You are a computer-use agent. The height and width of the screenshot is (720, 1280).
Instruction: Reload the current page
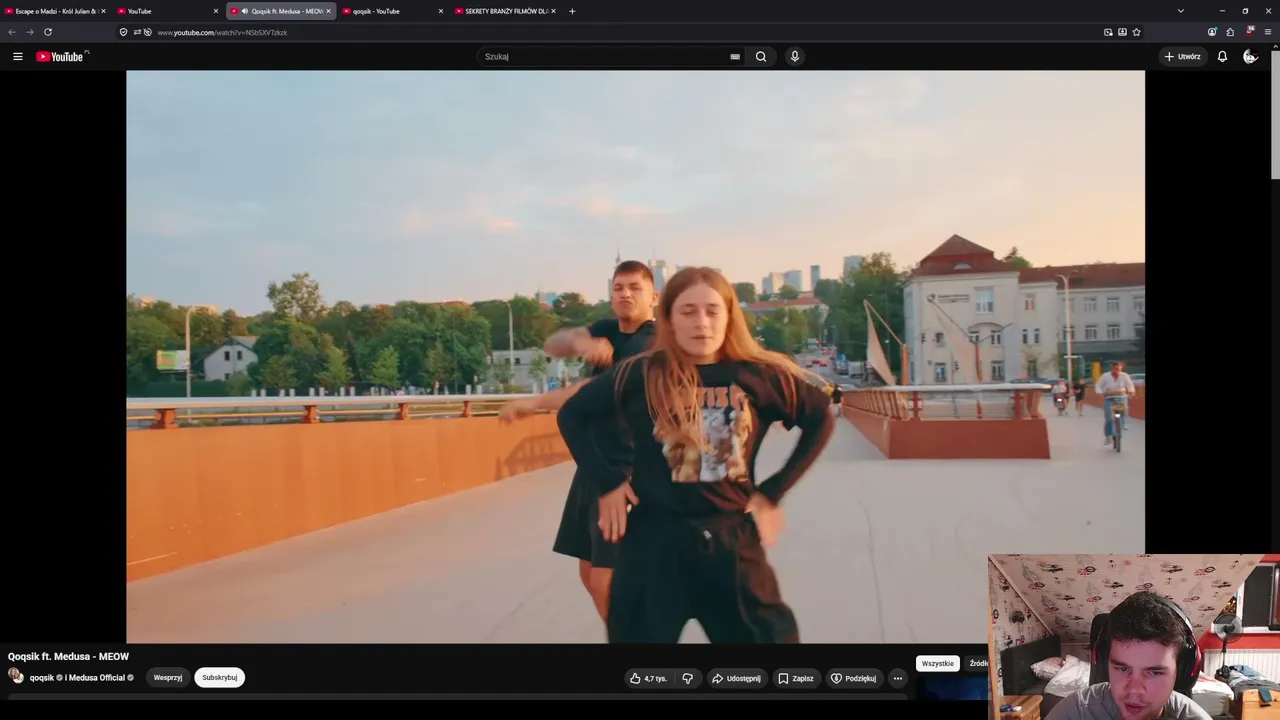pyautogui.click(x=47, y=32)
